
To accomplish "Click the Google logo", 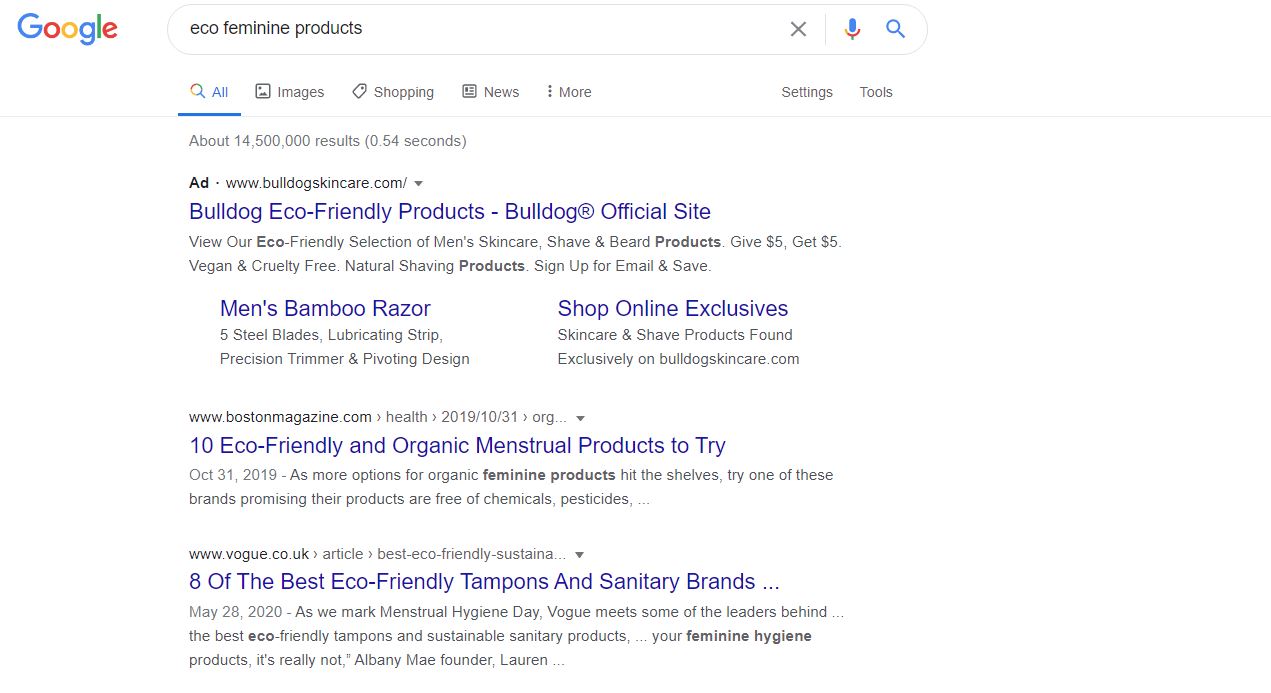I will tap(66, 28).
